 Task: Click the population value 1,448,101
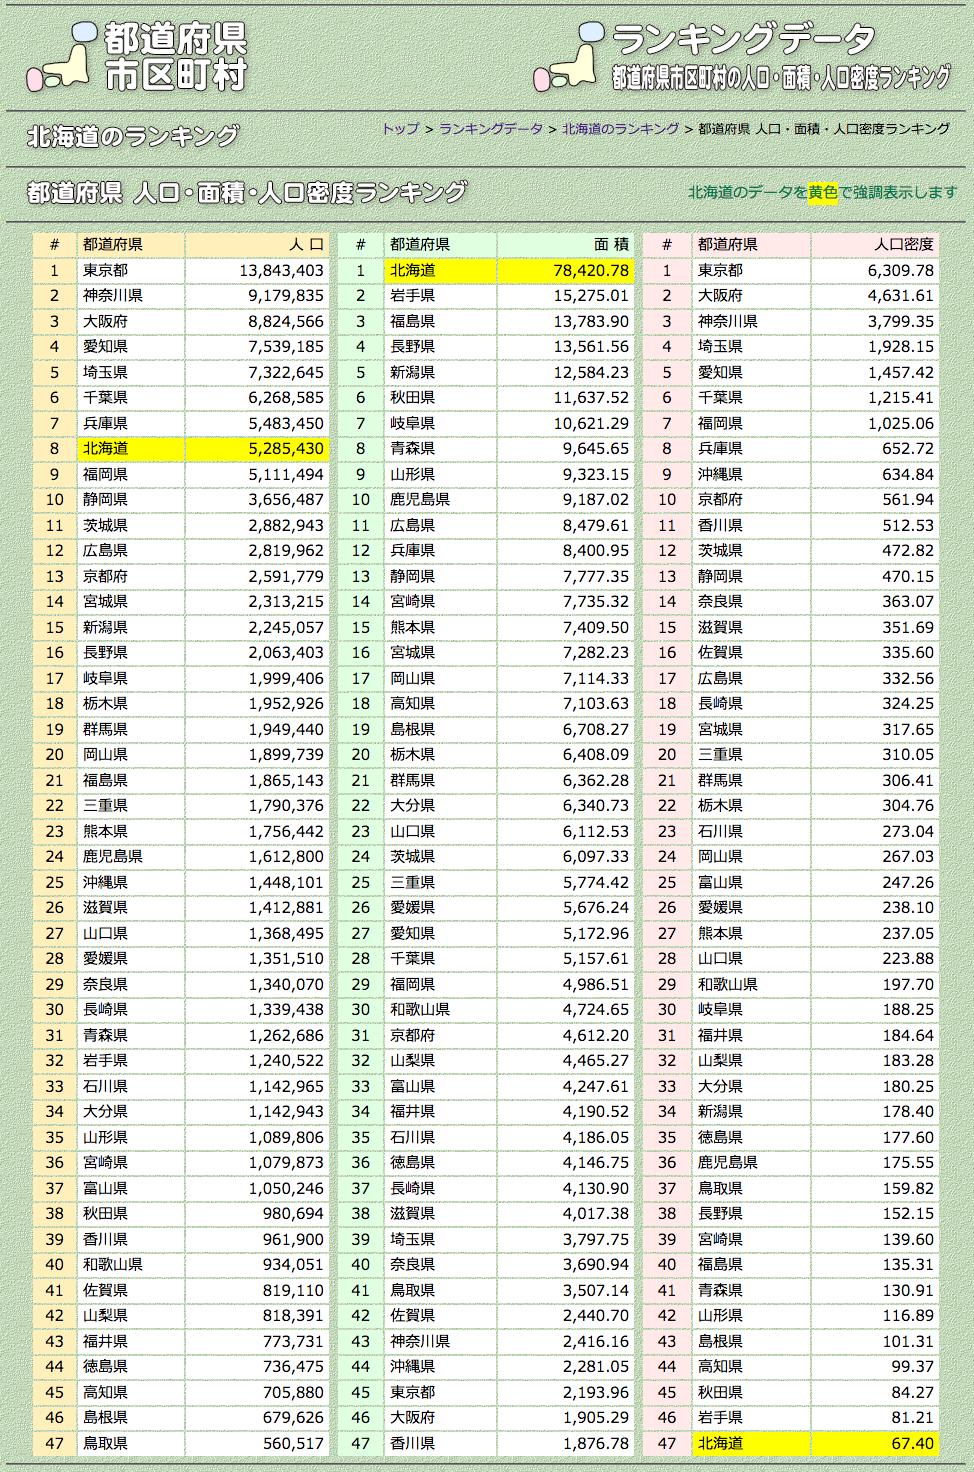point(286,882)
